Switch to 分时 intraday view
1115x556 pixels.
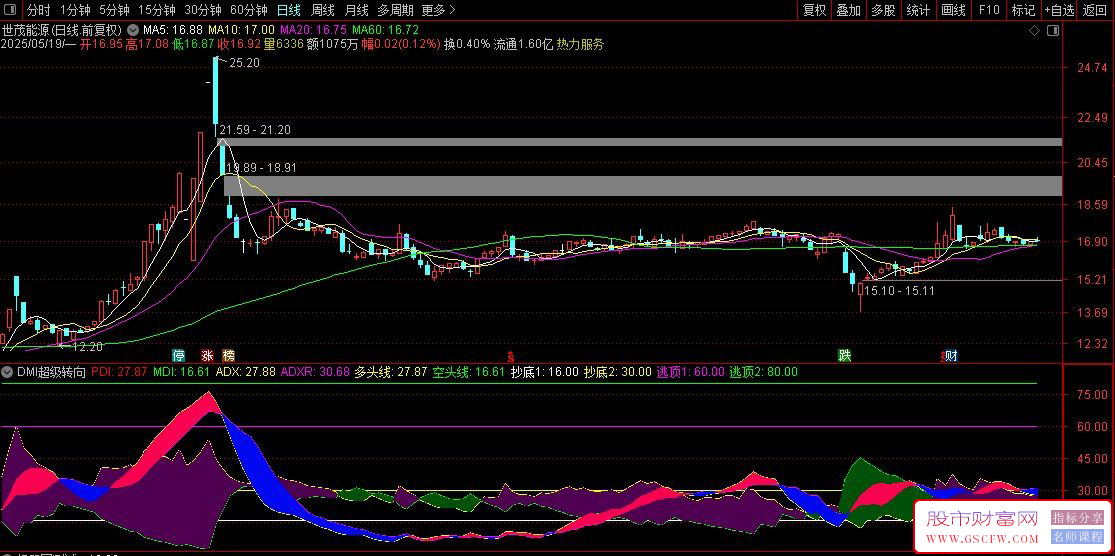pyautogui.click(x=39, y=10)
